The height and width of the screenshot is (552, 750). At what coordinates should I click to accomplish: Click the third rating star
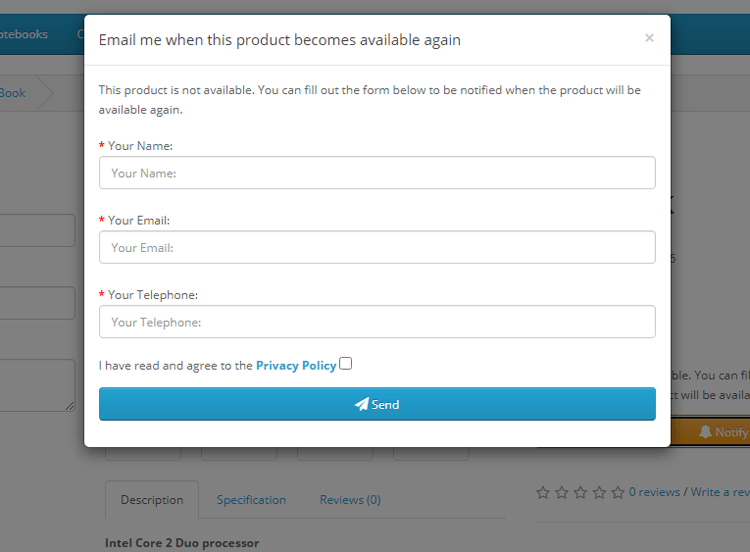tap(580, 492)
